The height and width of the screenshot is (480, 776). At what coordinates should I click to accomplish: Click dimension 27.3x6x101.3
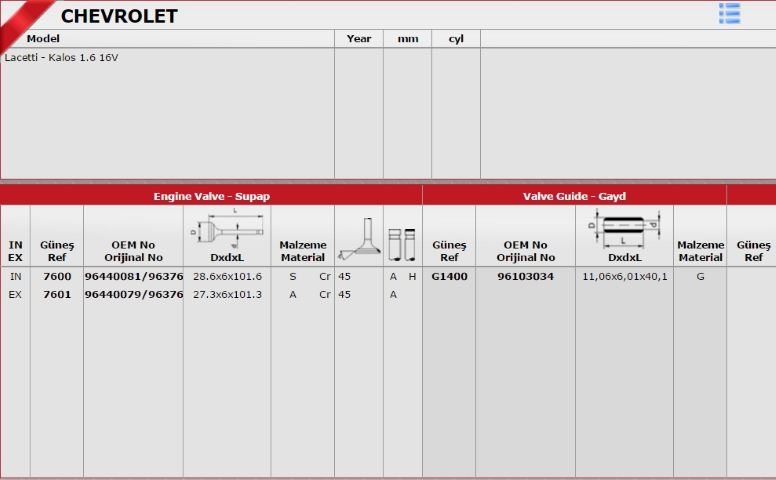227,294
